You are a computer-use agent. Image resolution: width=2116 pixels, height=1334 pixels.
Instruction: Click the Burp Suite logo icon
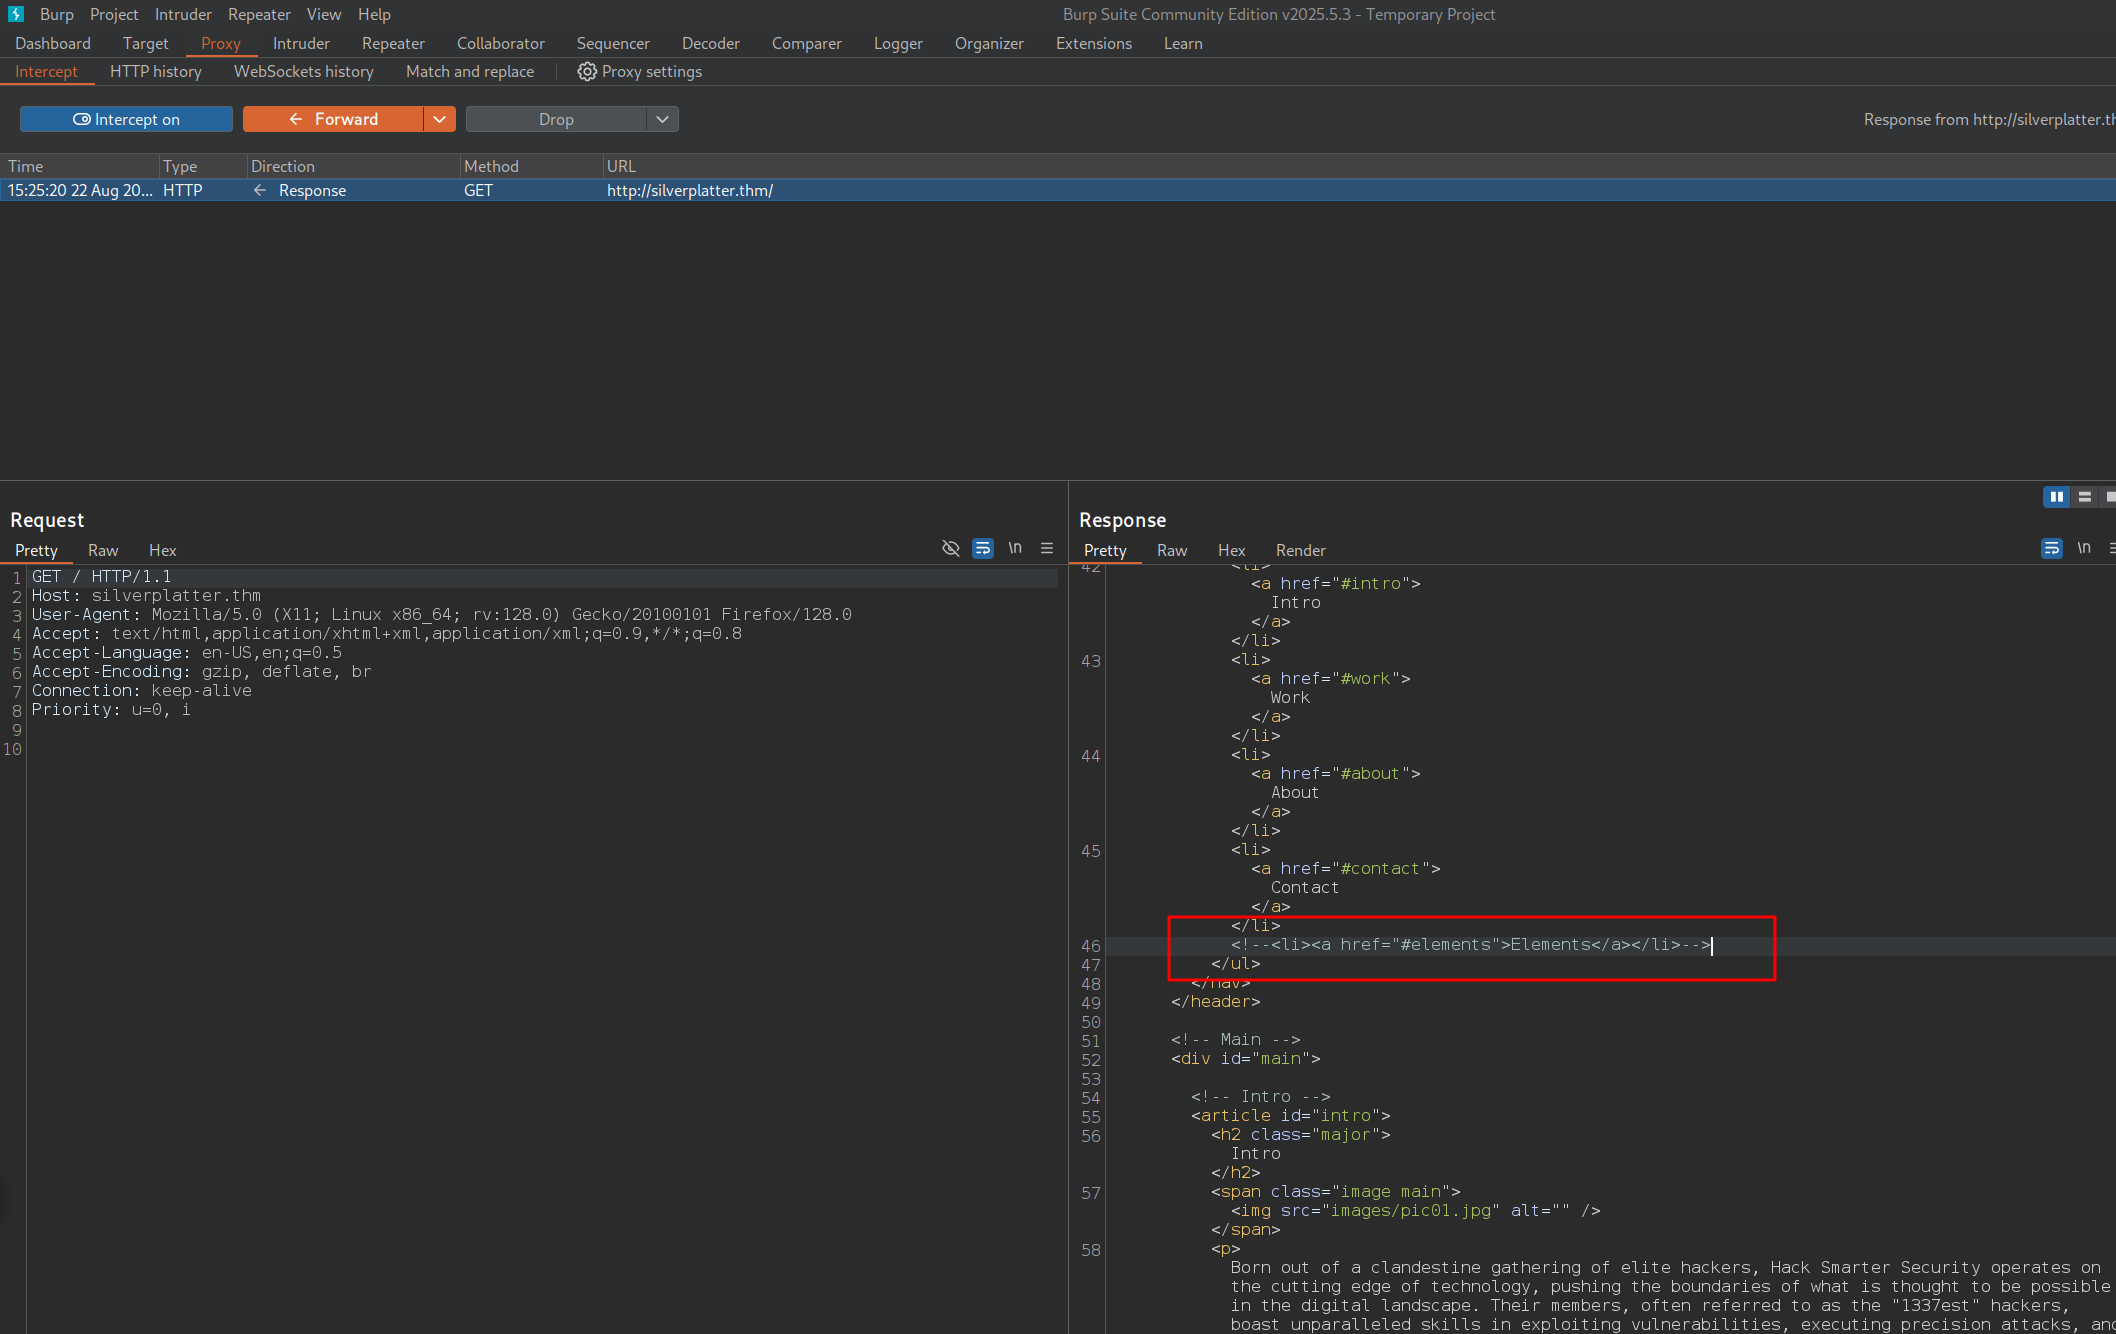[x=15, y=14]
